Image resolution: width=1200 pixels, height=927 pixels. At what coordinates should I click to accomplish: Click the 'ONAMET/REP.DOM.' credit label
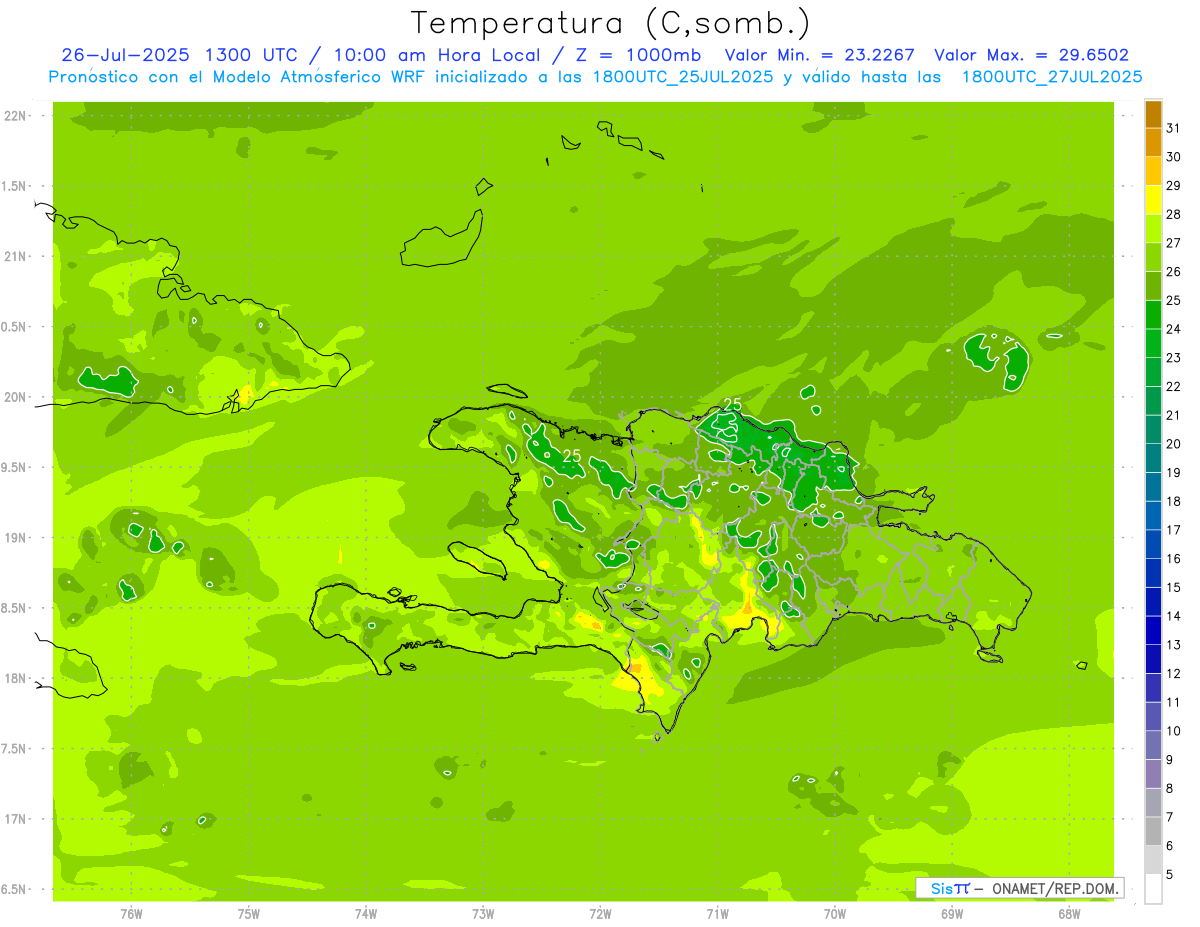click(x=1054, y=888)
